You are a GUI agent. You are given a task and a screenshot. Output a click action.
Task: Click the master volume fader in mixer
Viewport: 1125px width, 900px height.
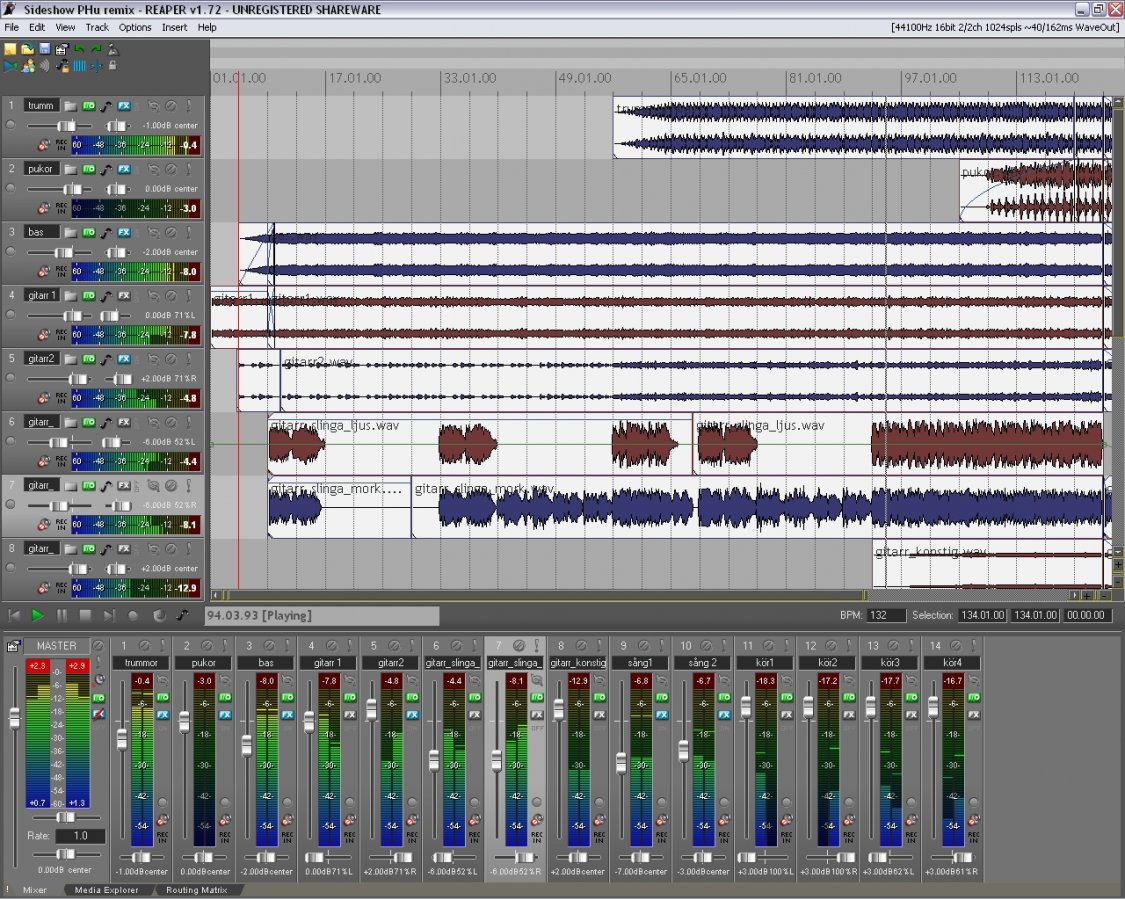[x=14, y=718]
